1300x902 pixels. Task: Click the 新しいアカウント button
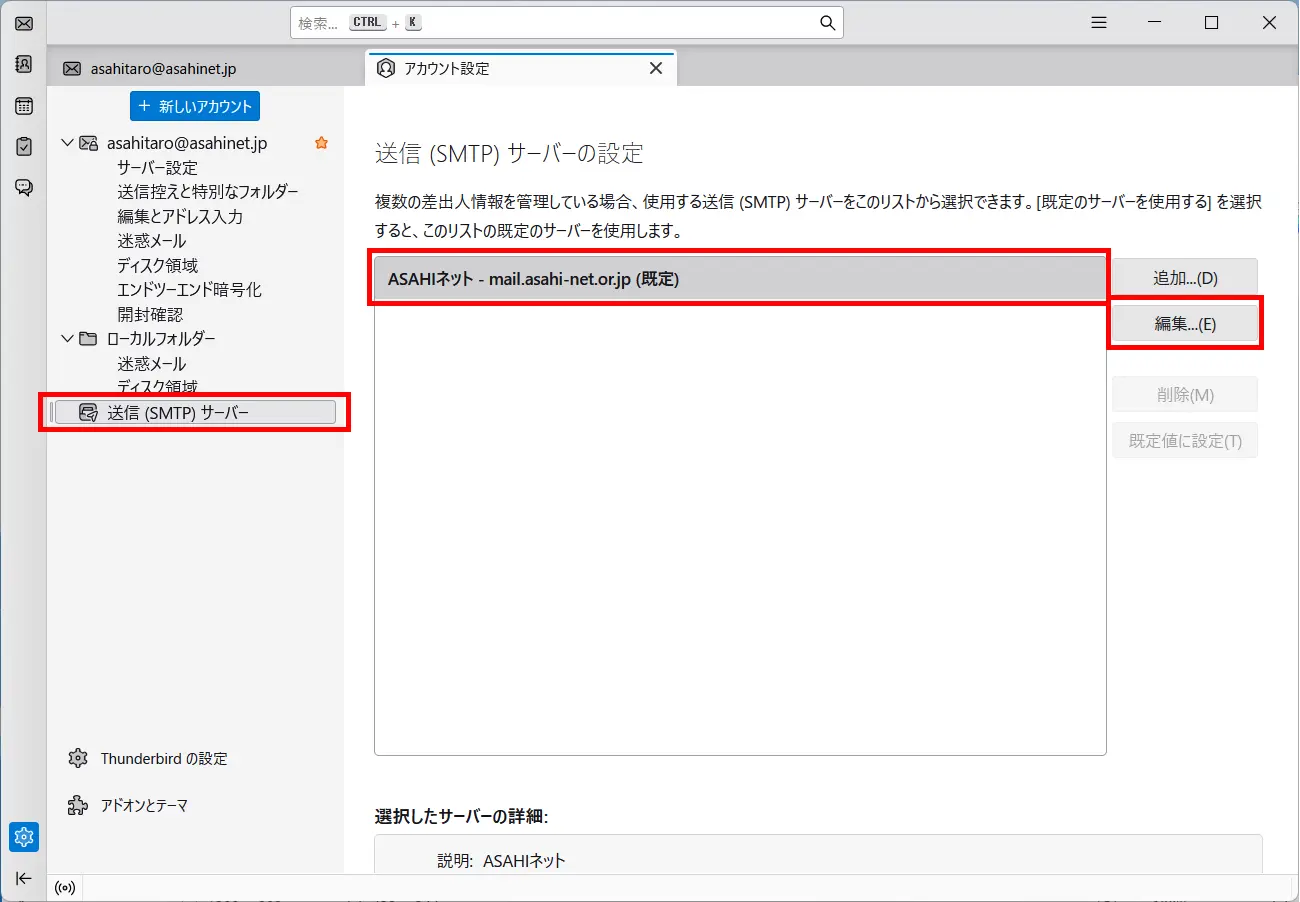tap(194, 105)
